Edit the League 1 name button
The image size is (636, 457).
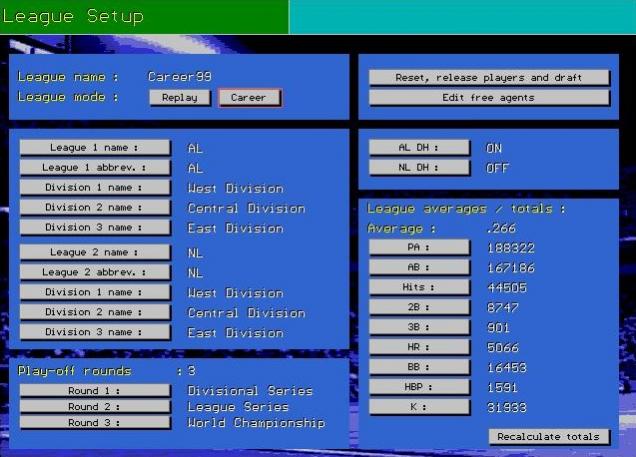[95, 147]
